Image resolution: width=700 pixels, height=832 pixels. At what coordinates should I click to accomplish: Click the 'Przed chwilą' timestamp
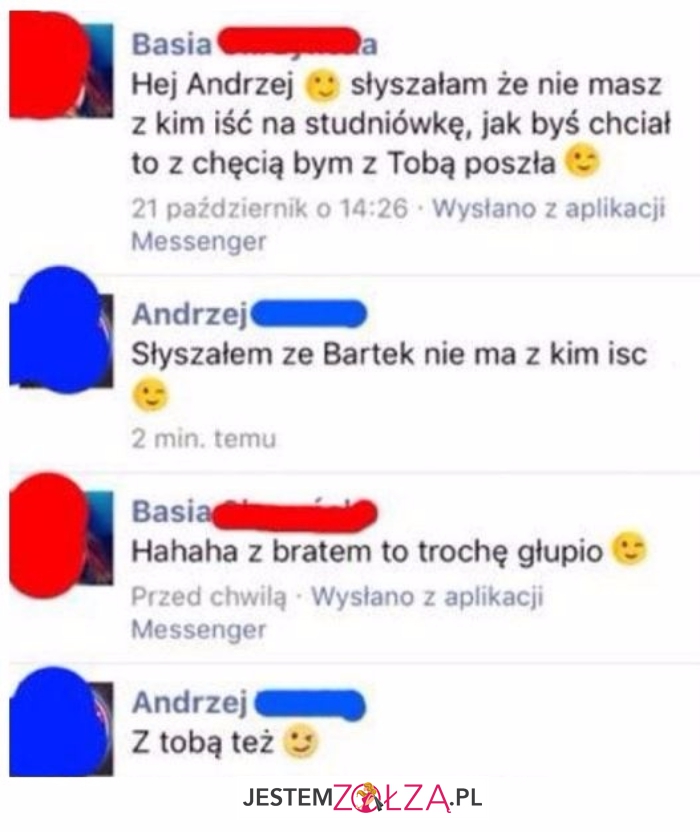[x=209, y=597]
